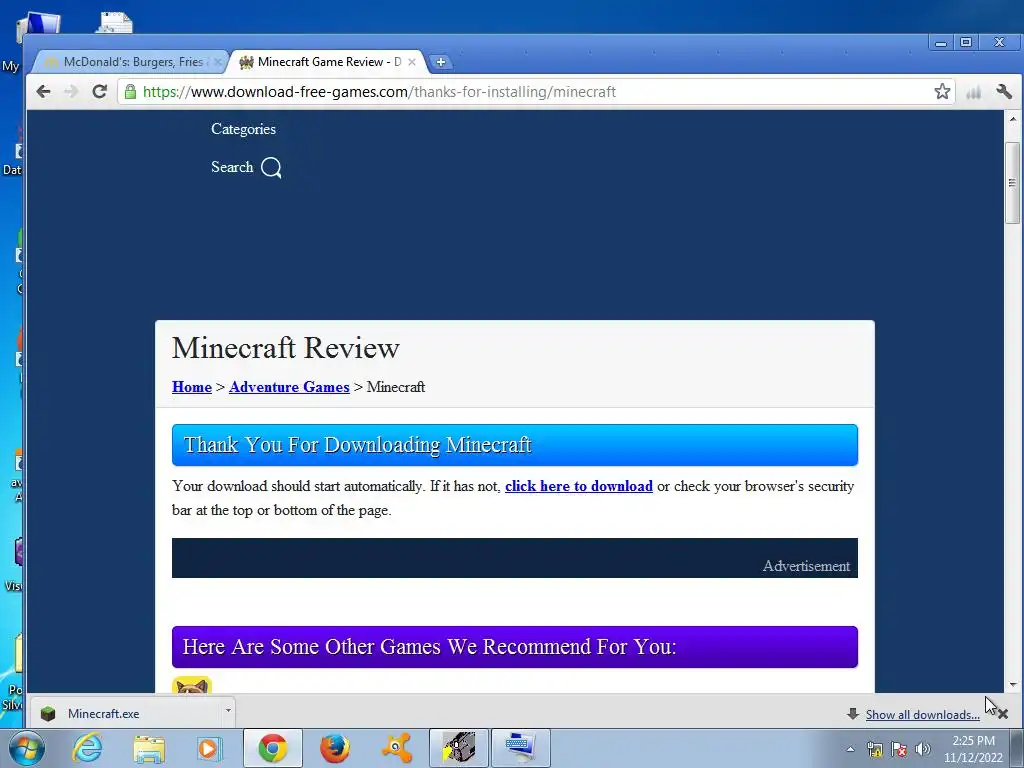Click the page scrollbar down arrow
This screenshot has height=768, width=1024.
click(1013, 685)
